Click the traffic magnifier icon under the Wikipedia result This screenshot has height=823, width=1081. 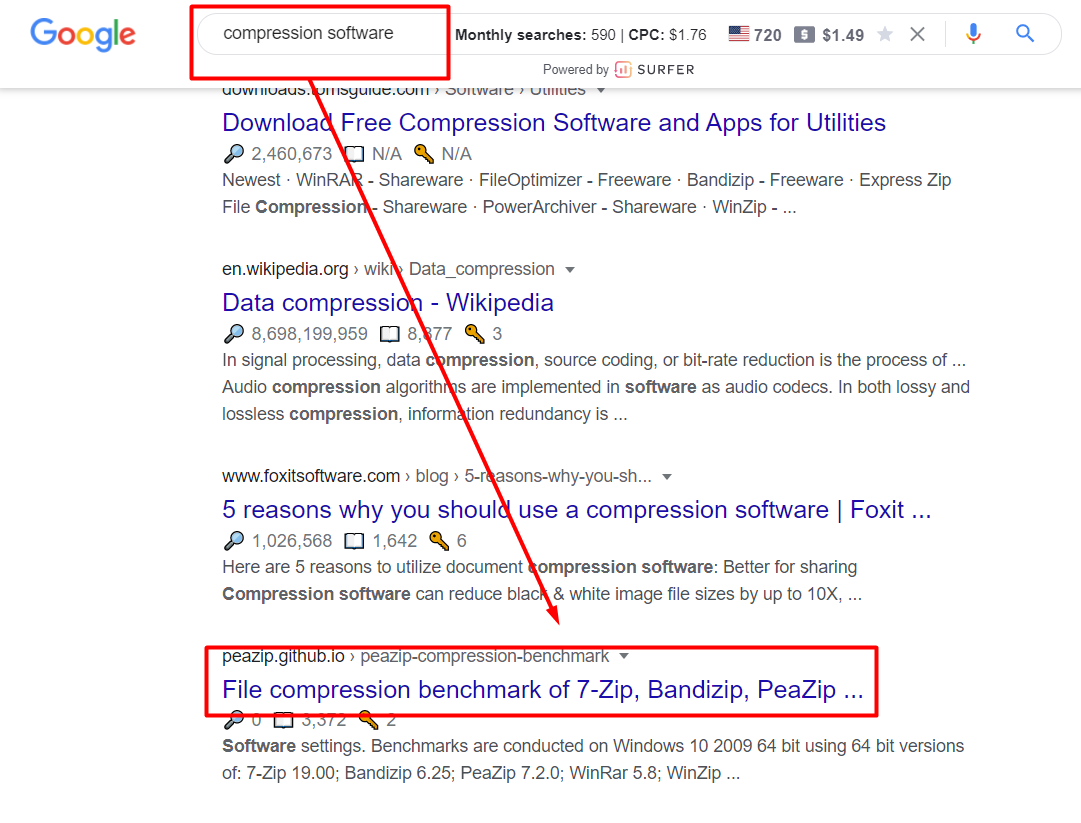234,333
